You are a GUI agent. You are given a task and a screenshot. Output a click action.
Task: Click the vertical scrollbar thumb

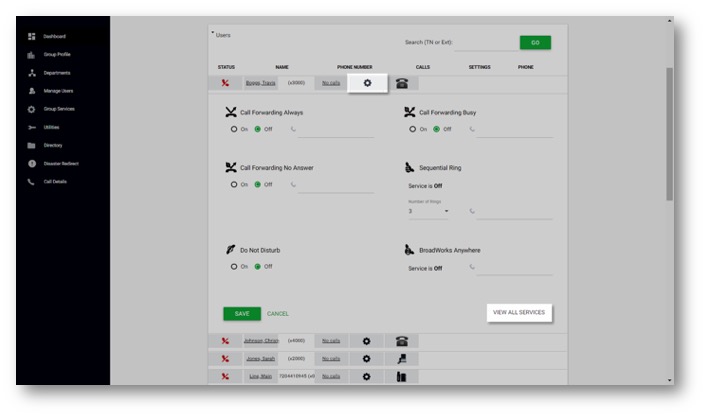(670, 134)
